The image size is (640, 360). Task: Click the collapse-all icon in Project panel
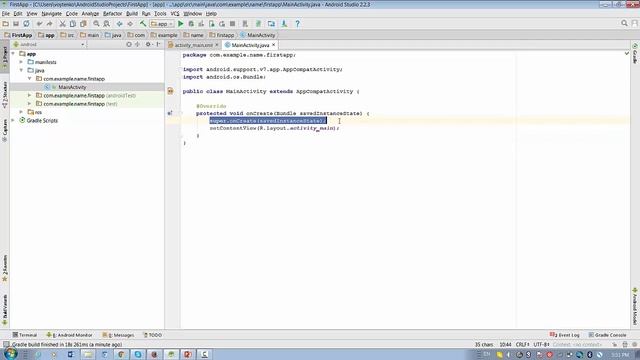click(137, 44)
